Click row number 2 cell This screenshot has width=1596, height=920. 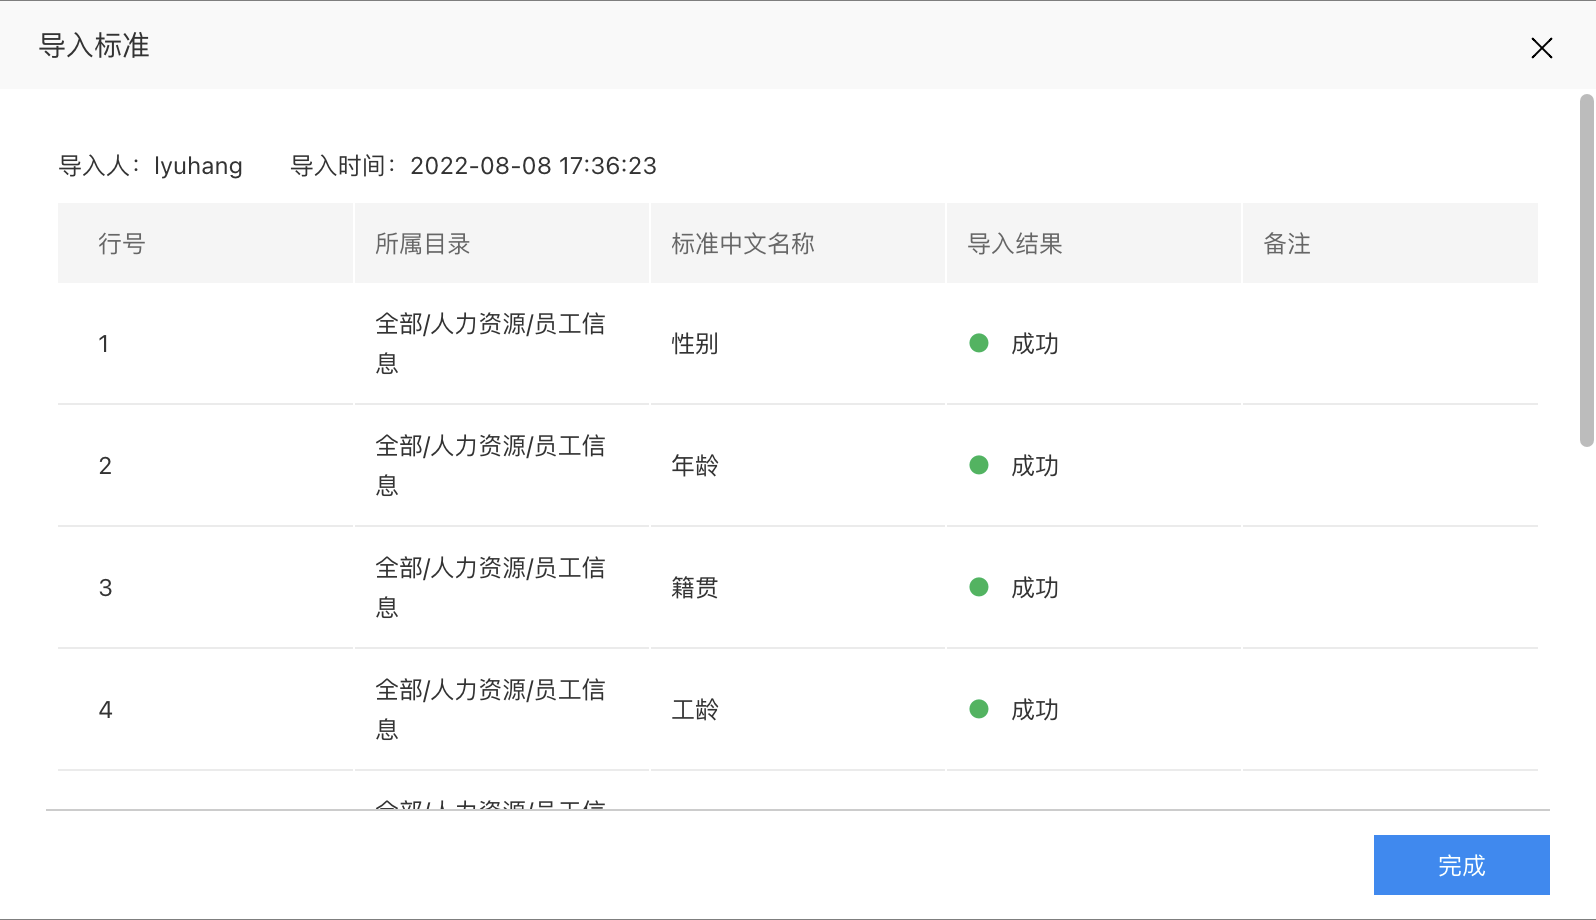coord(205,466)
